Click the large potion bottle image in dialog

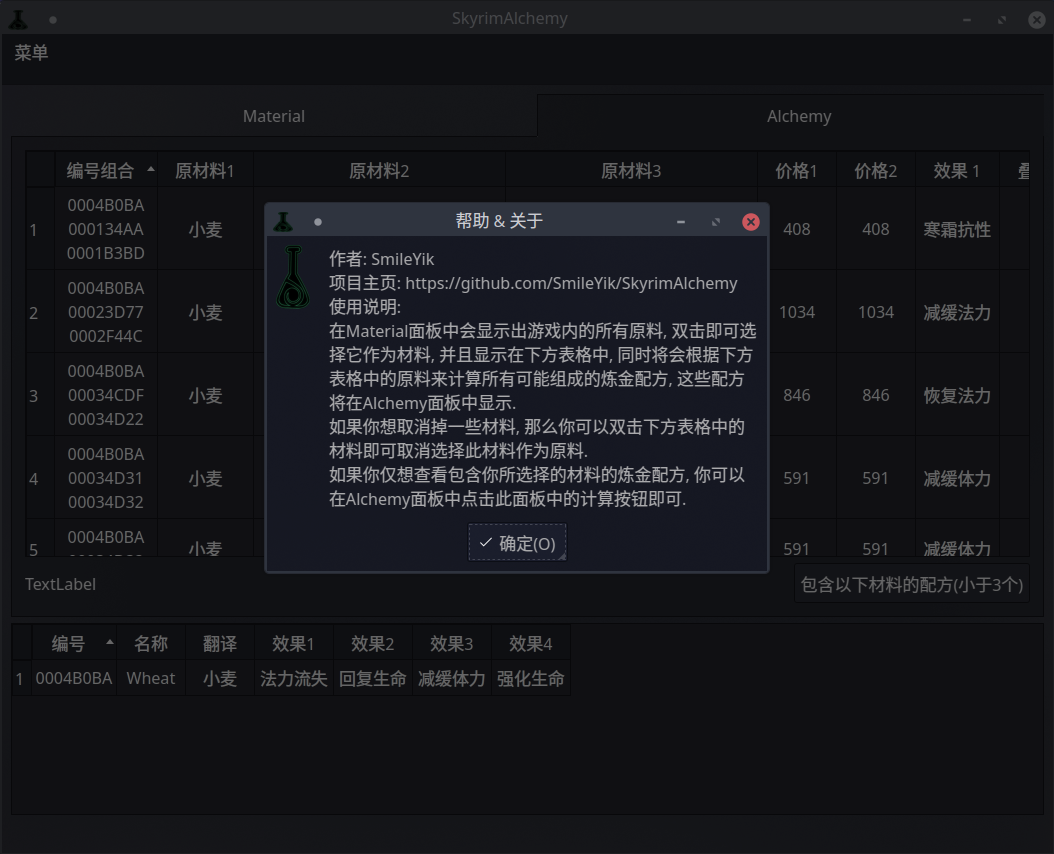(x=293, y=277)
